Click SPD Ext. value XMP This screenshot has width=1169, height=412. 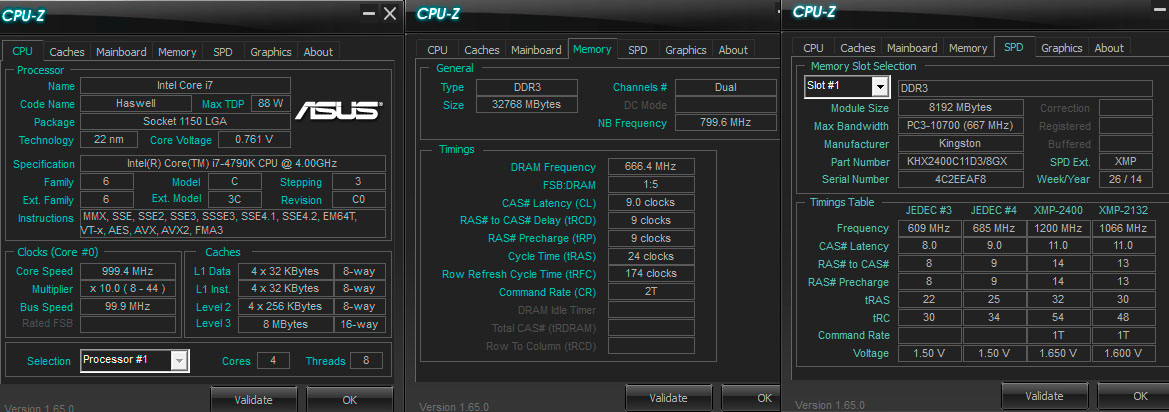[x=1126, y=162]
